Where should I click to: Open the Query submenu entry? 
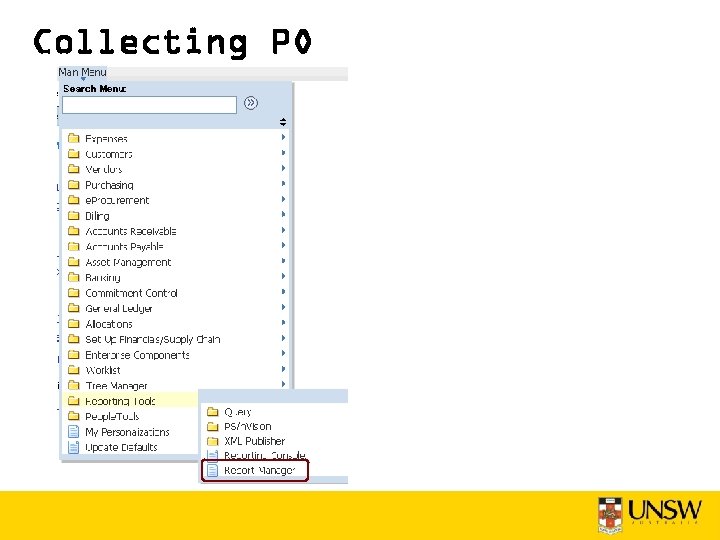point(237,412)
